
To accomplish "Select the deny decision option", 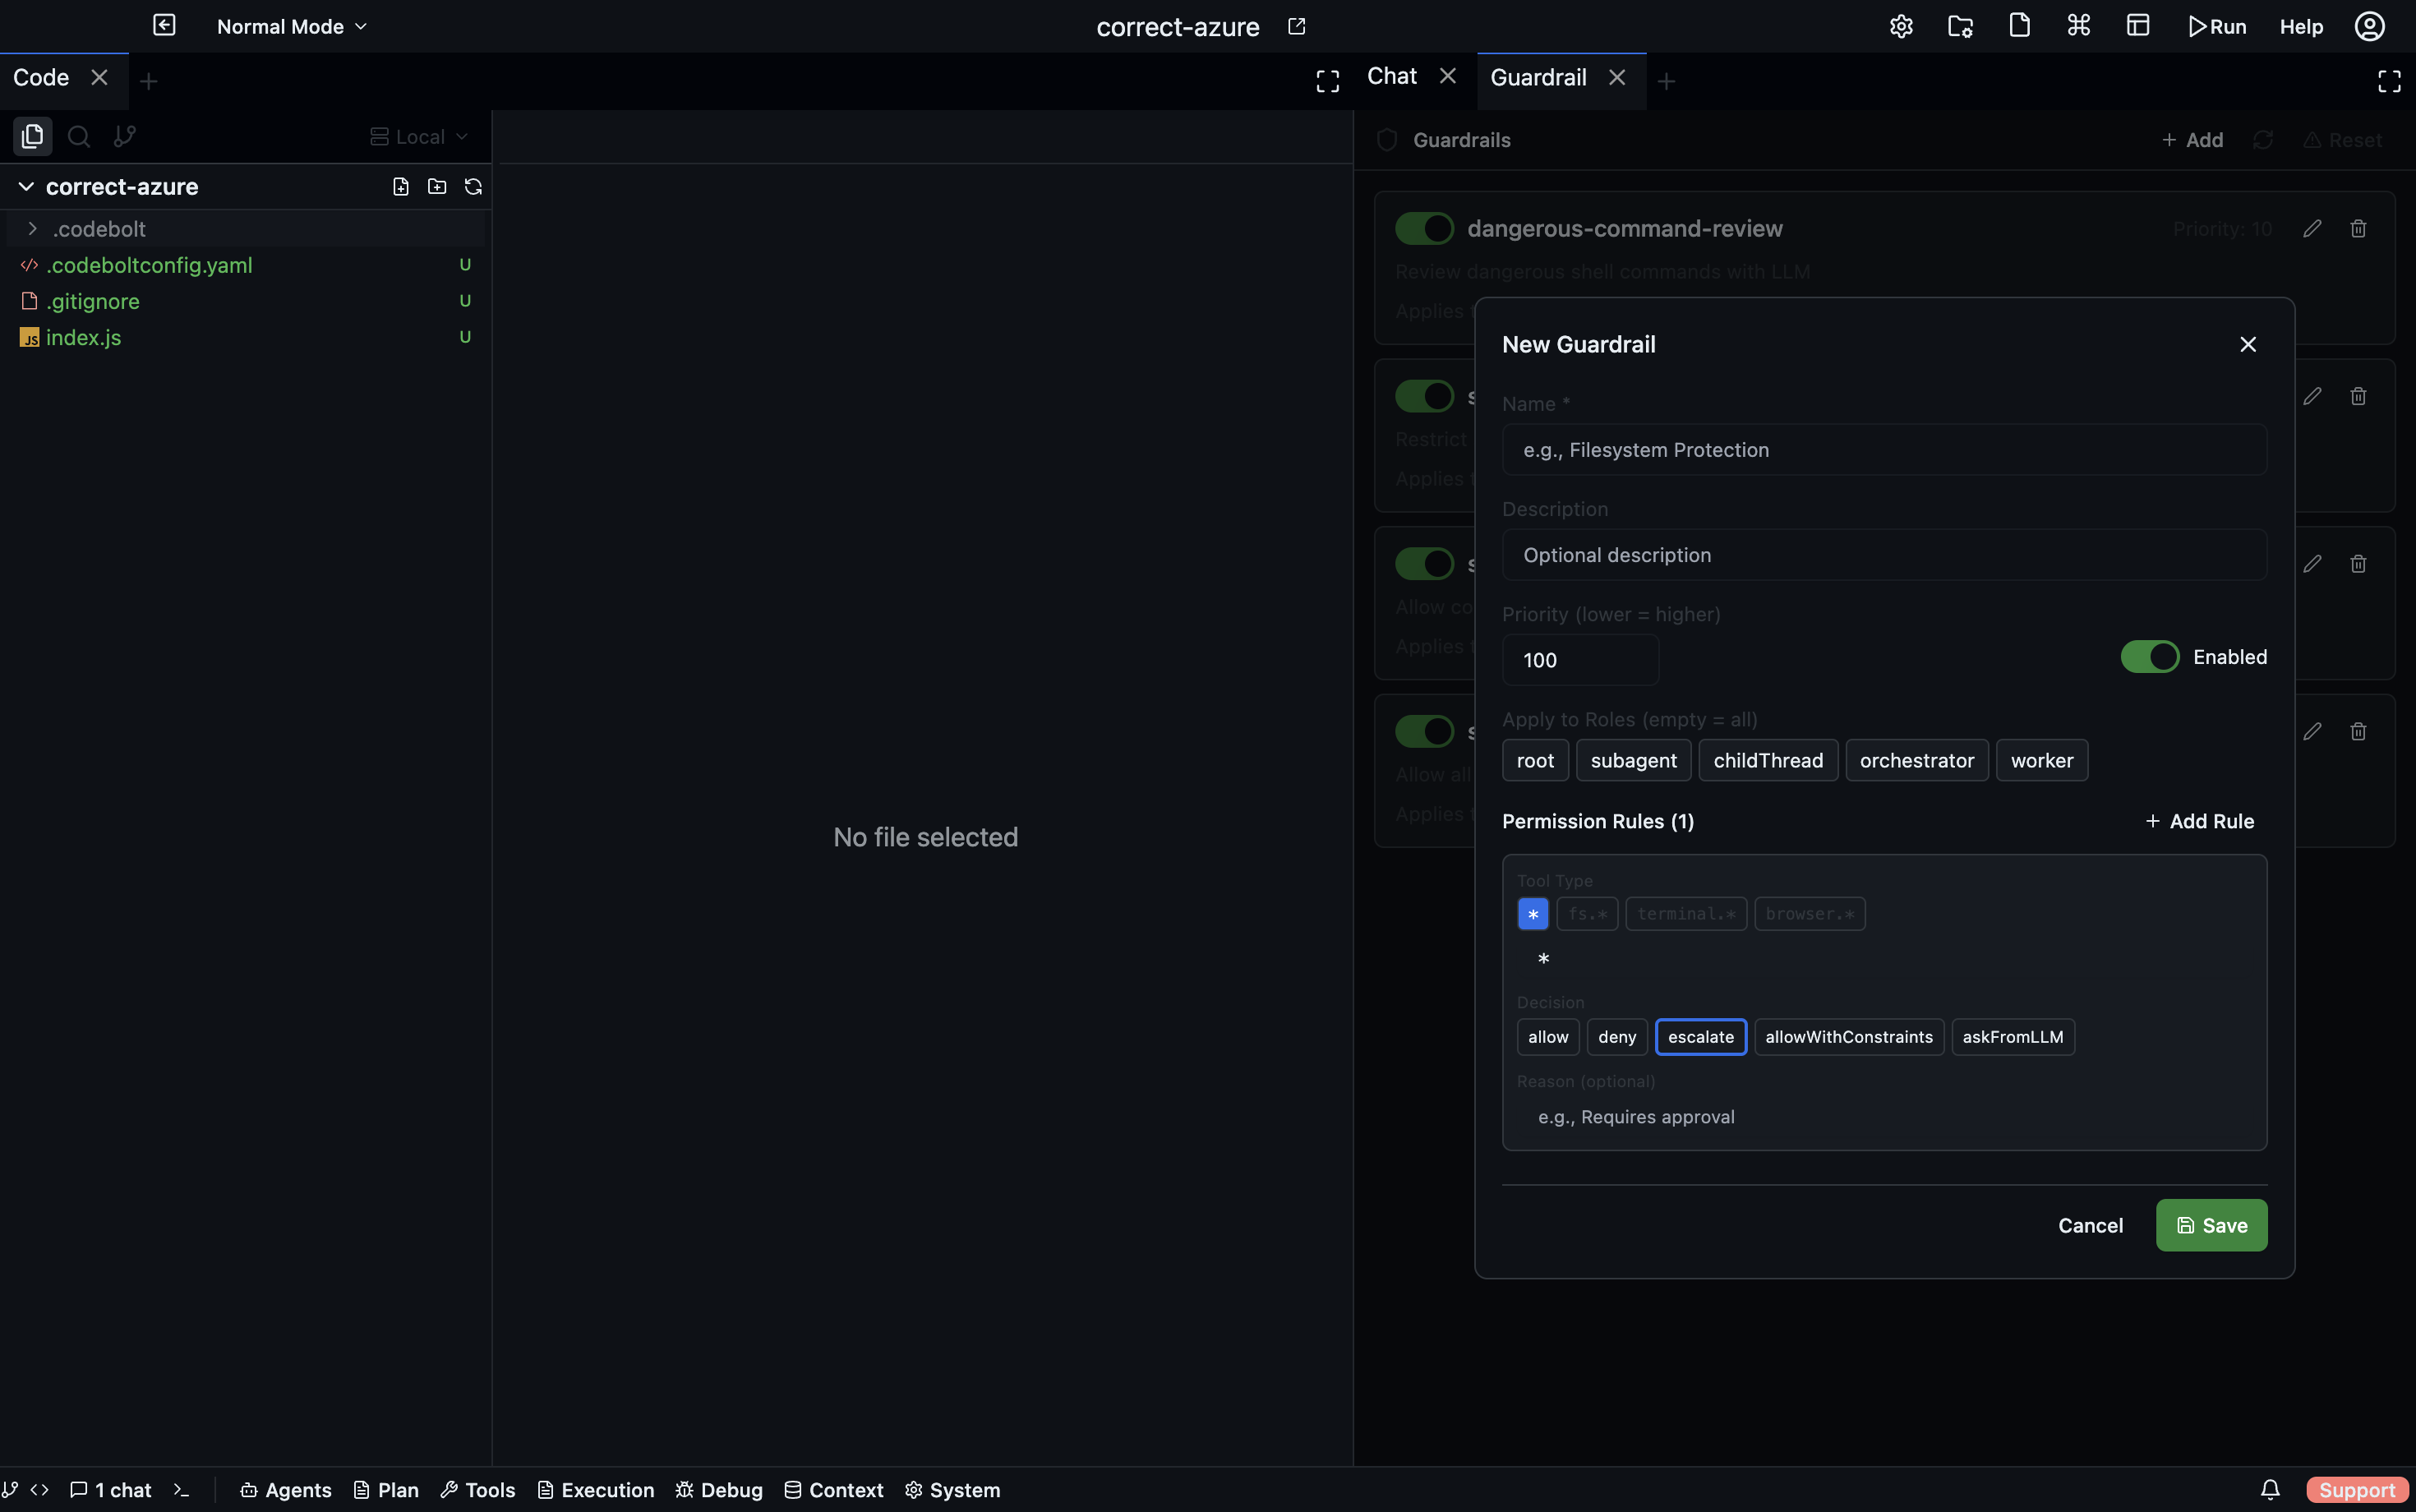I will click(1616, 1037).
